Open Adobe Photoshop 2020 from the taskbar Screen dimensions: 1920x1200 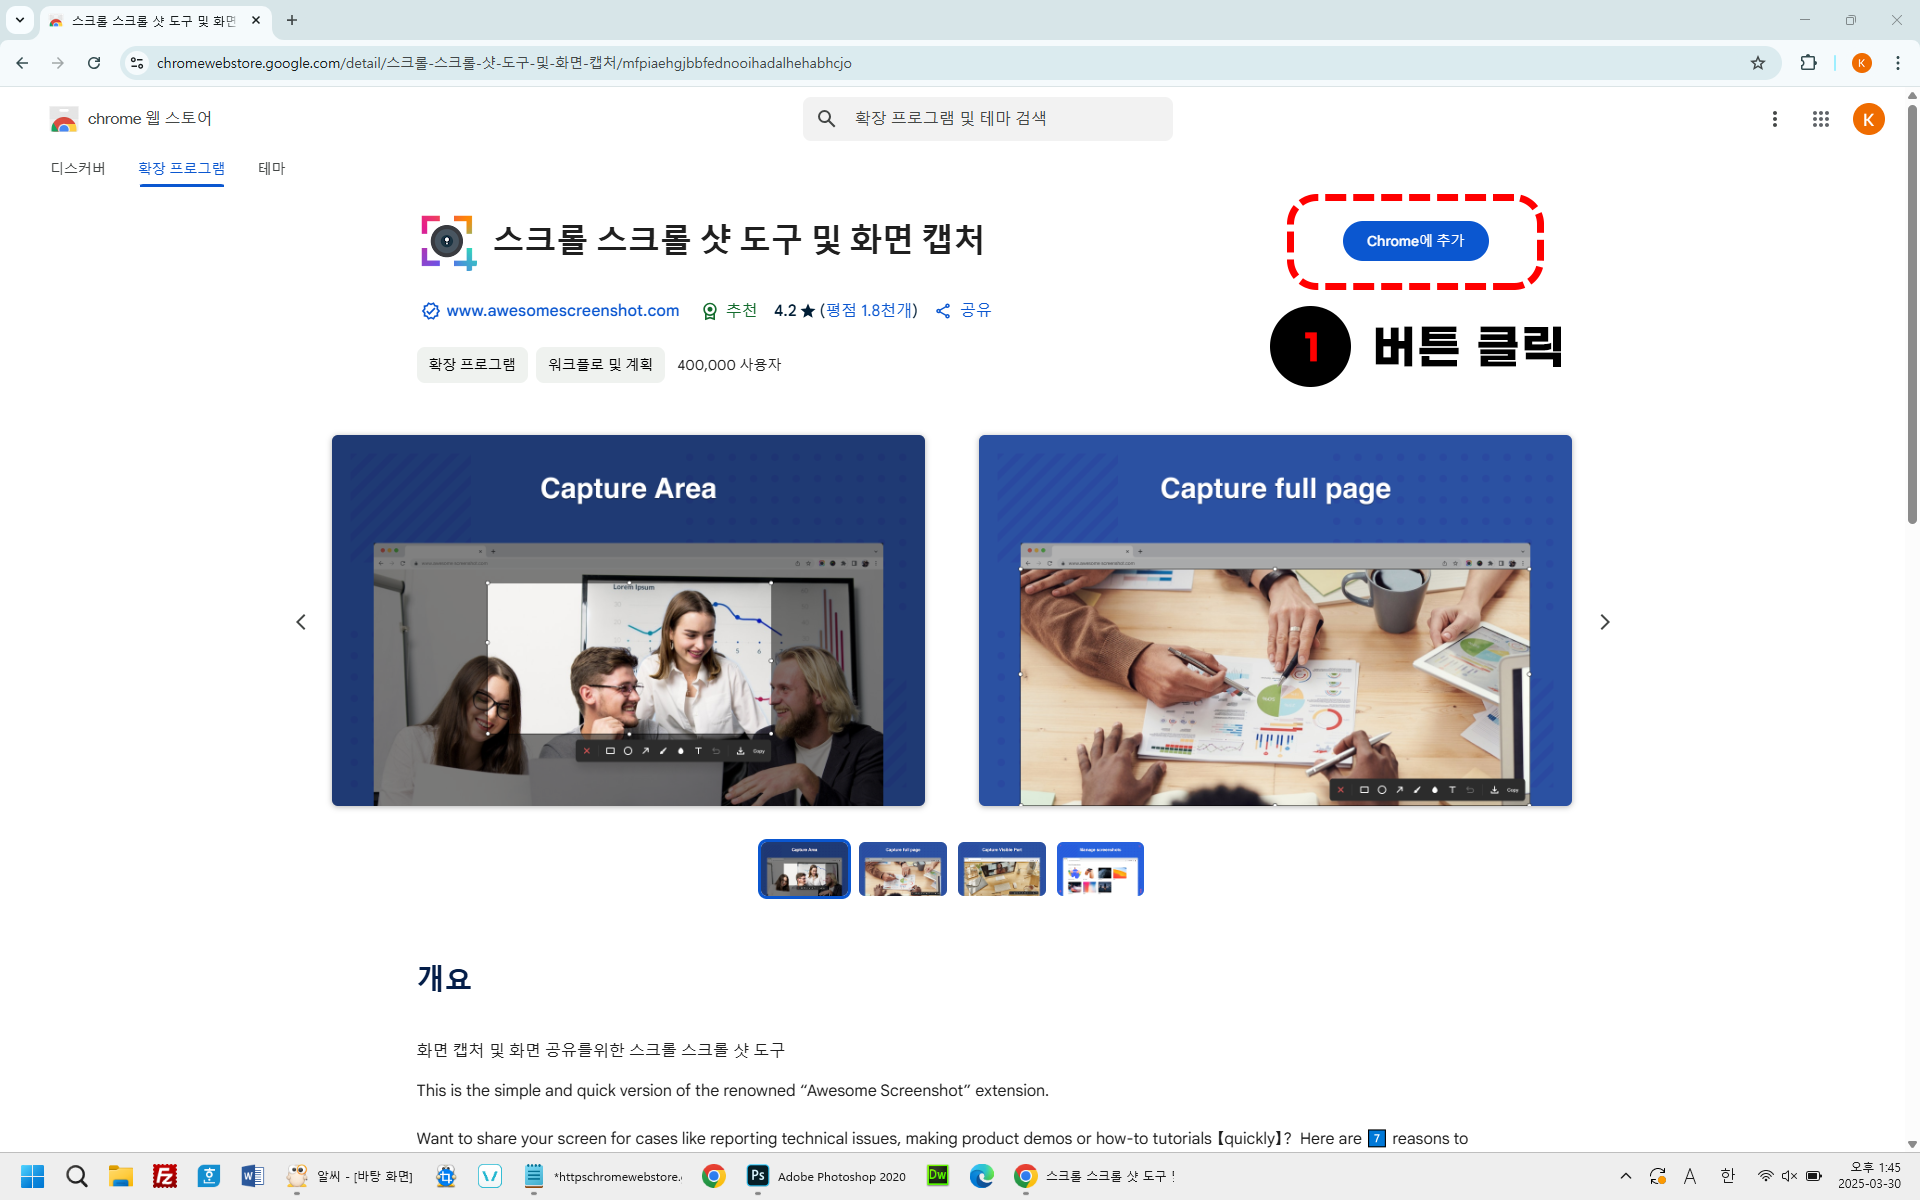point(827,1176)
